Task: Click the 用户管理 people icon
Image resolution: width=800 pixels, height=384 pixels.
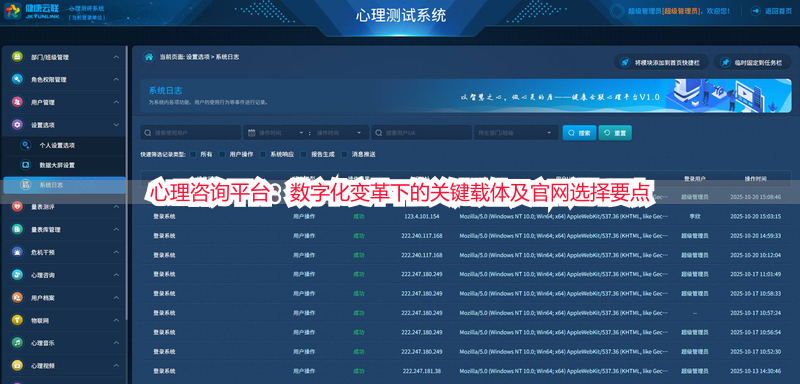Action: 17,102
